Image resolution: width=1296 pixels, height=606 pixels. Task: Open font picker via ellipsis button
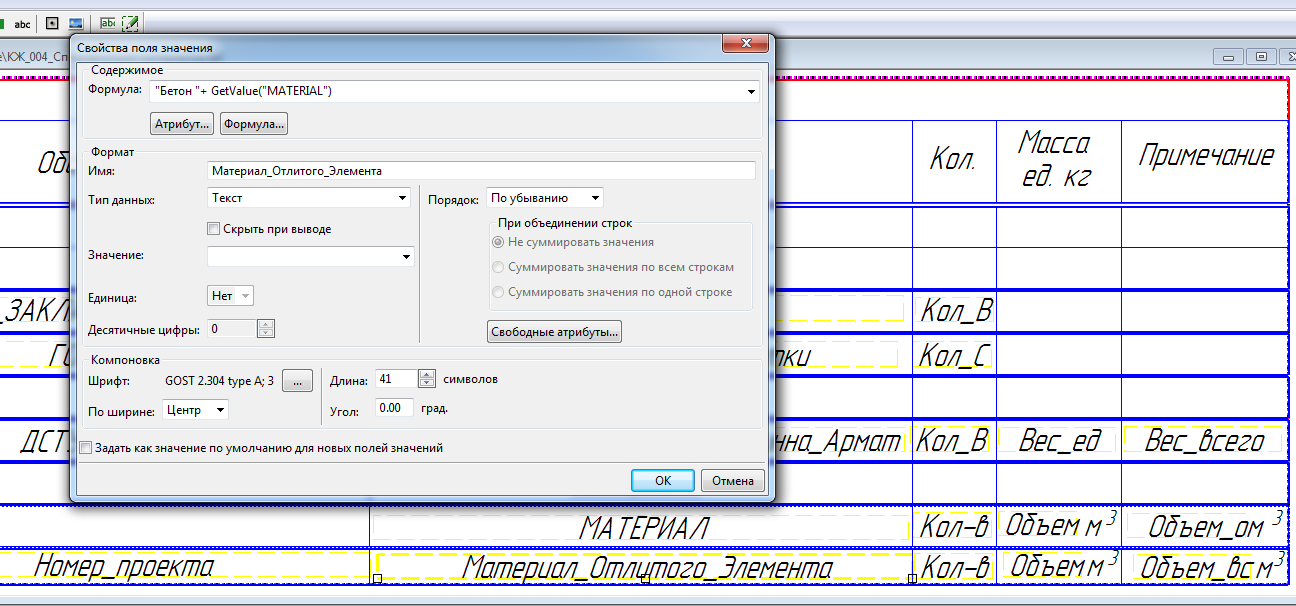coord(298,380)
